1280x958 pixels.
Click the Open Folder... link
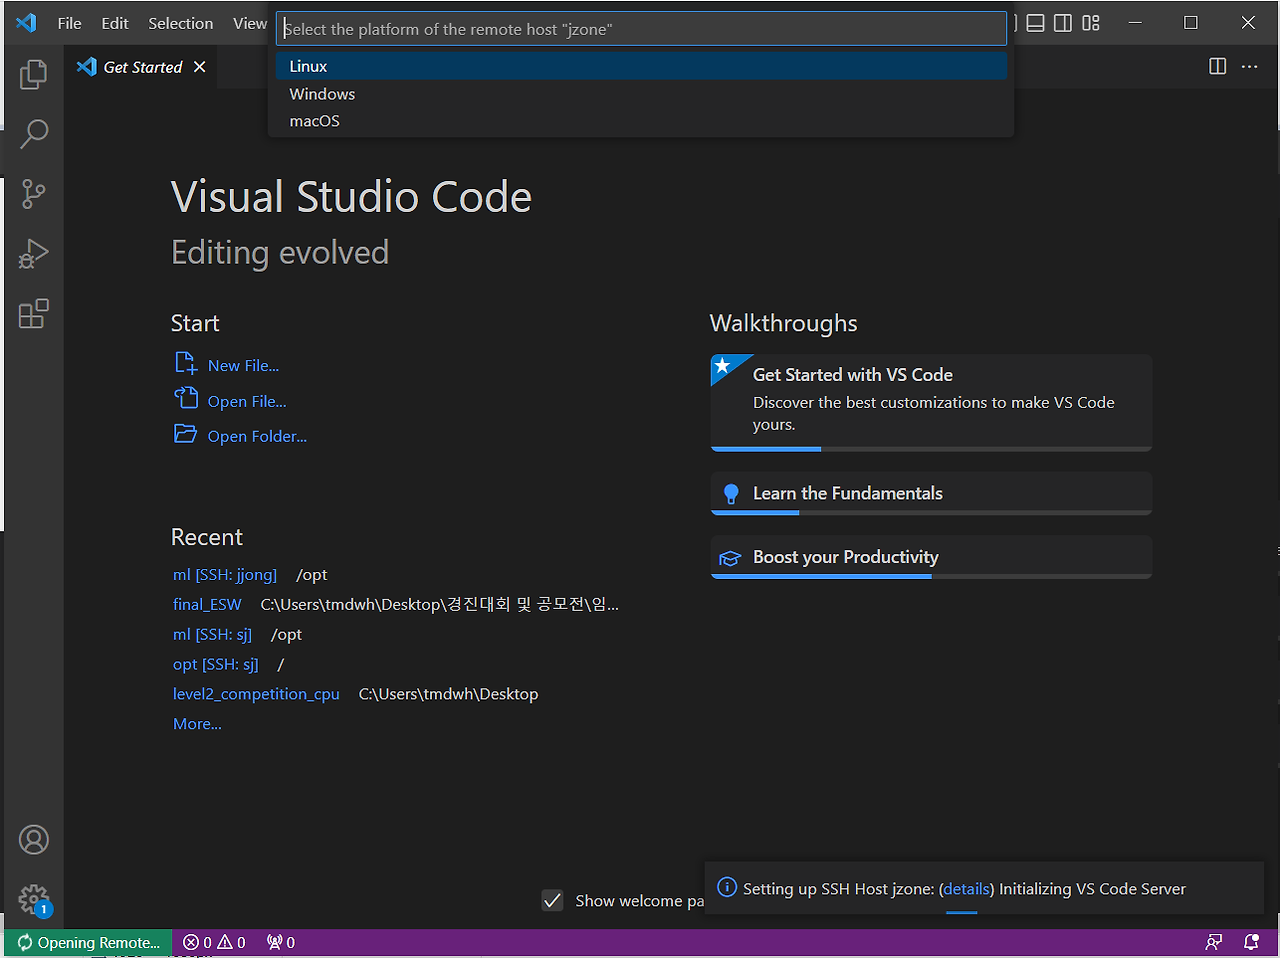point(257,437)
